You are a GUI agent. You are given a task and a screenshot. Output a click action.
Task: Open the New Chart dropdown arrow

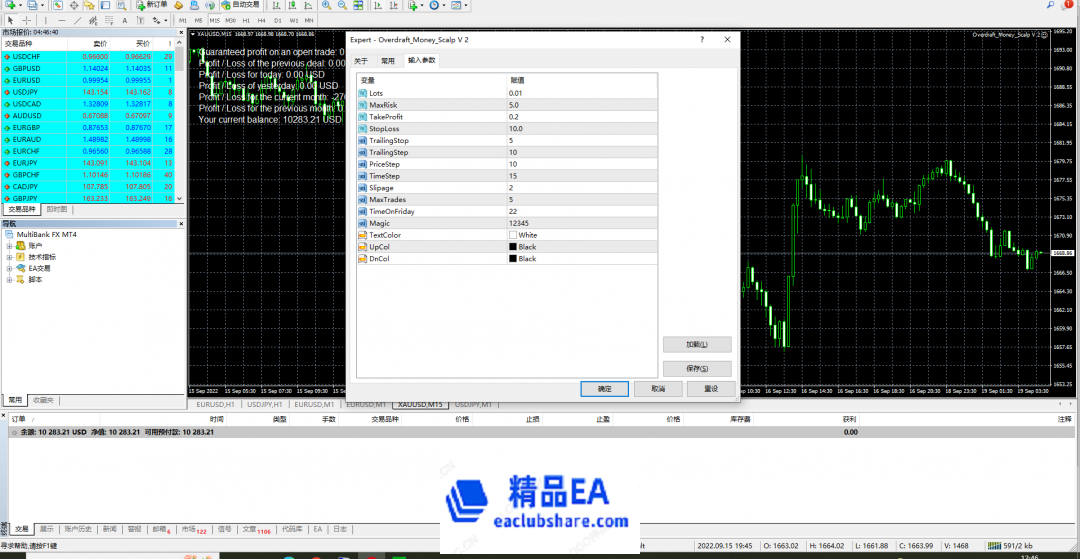click(x=20, y=5)
